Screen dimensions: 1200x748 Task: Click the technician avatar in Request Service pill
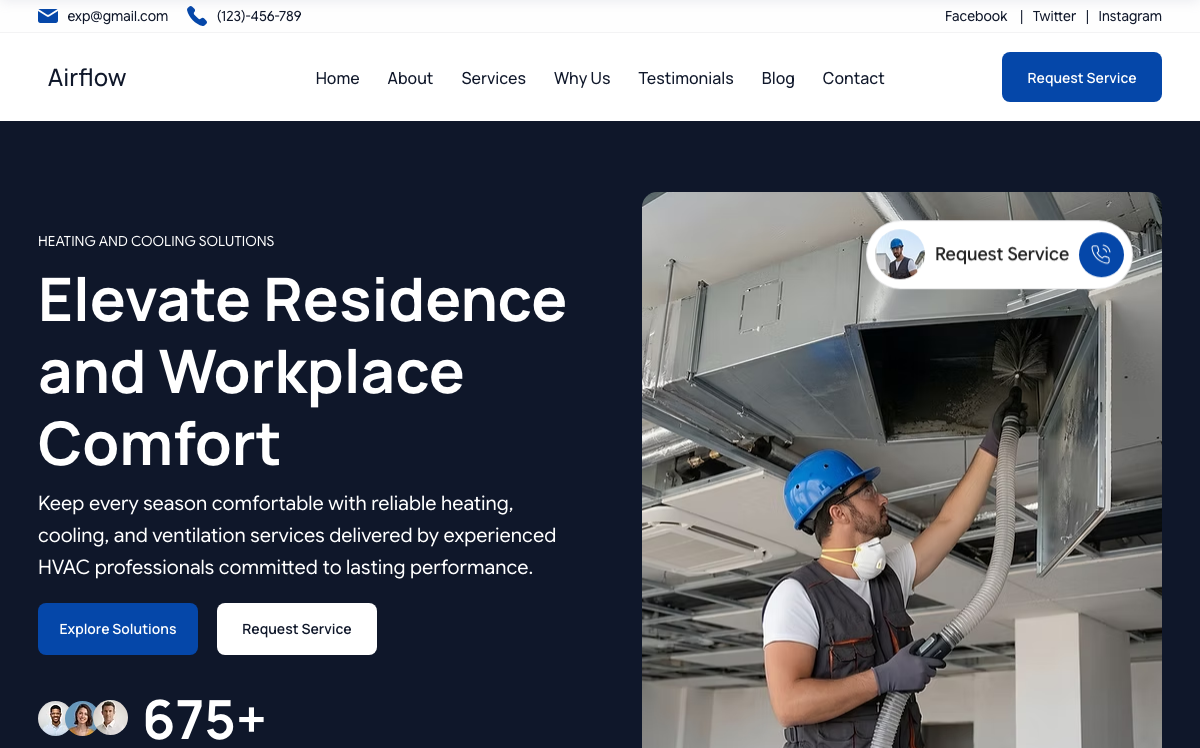900,254
